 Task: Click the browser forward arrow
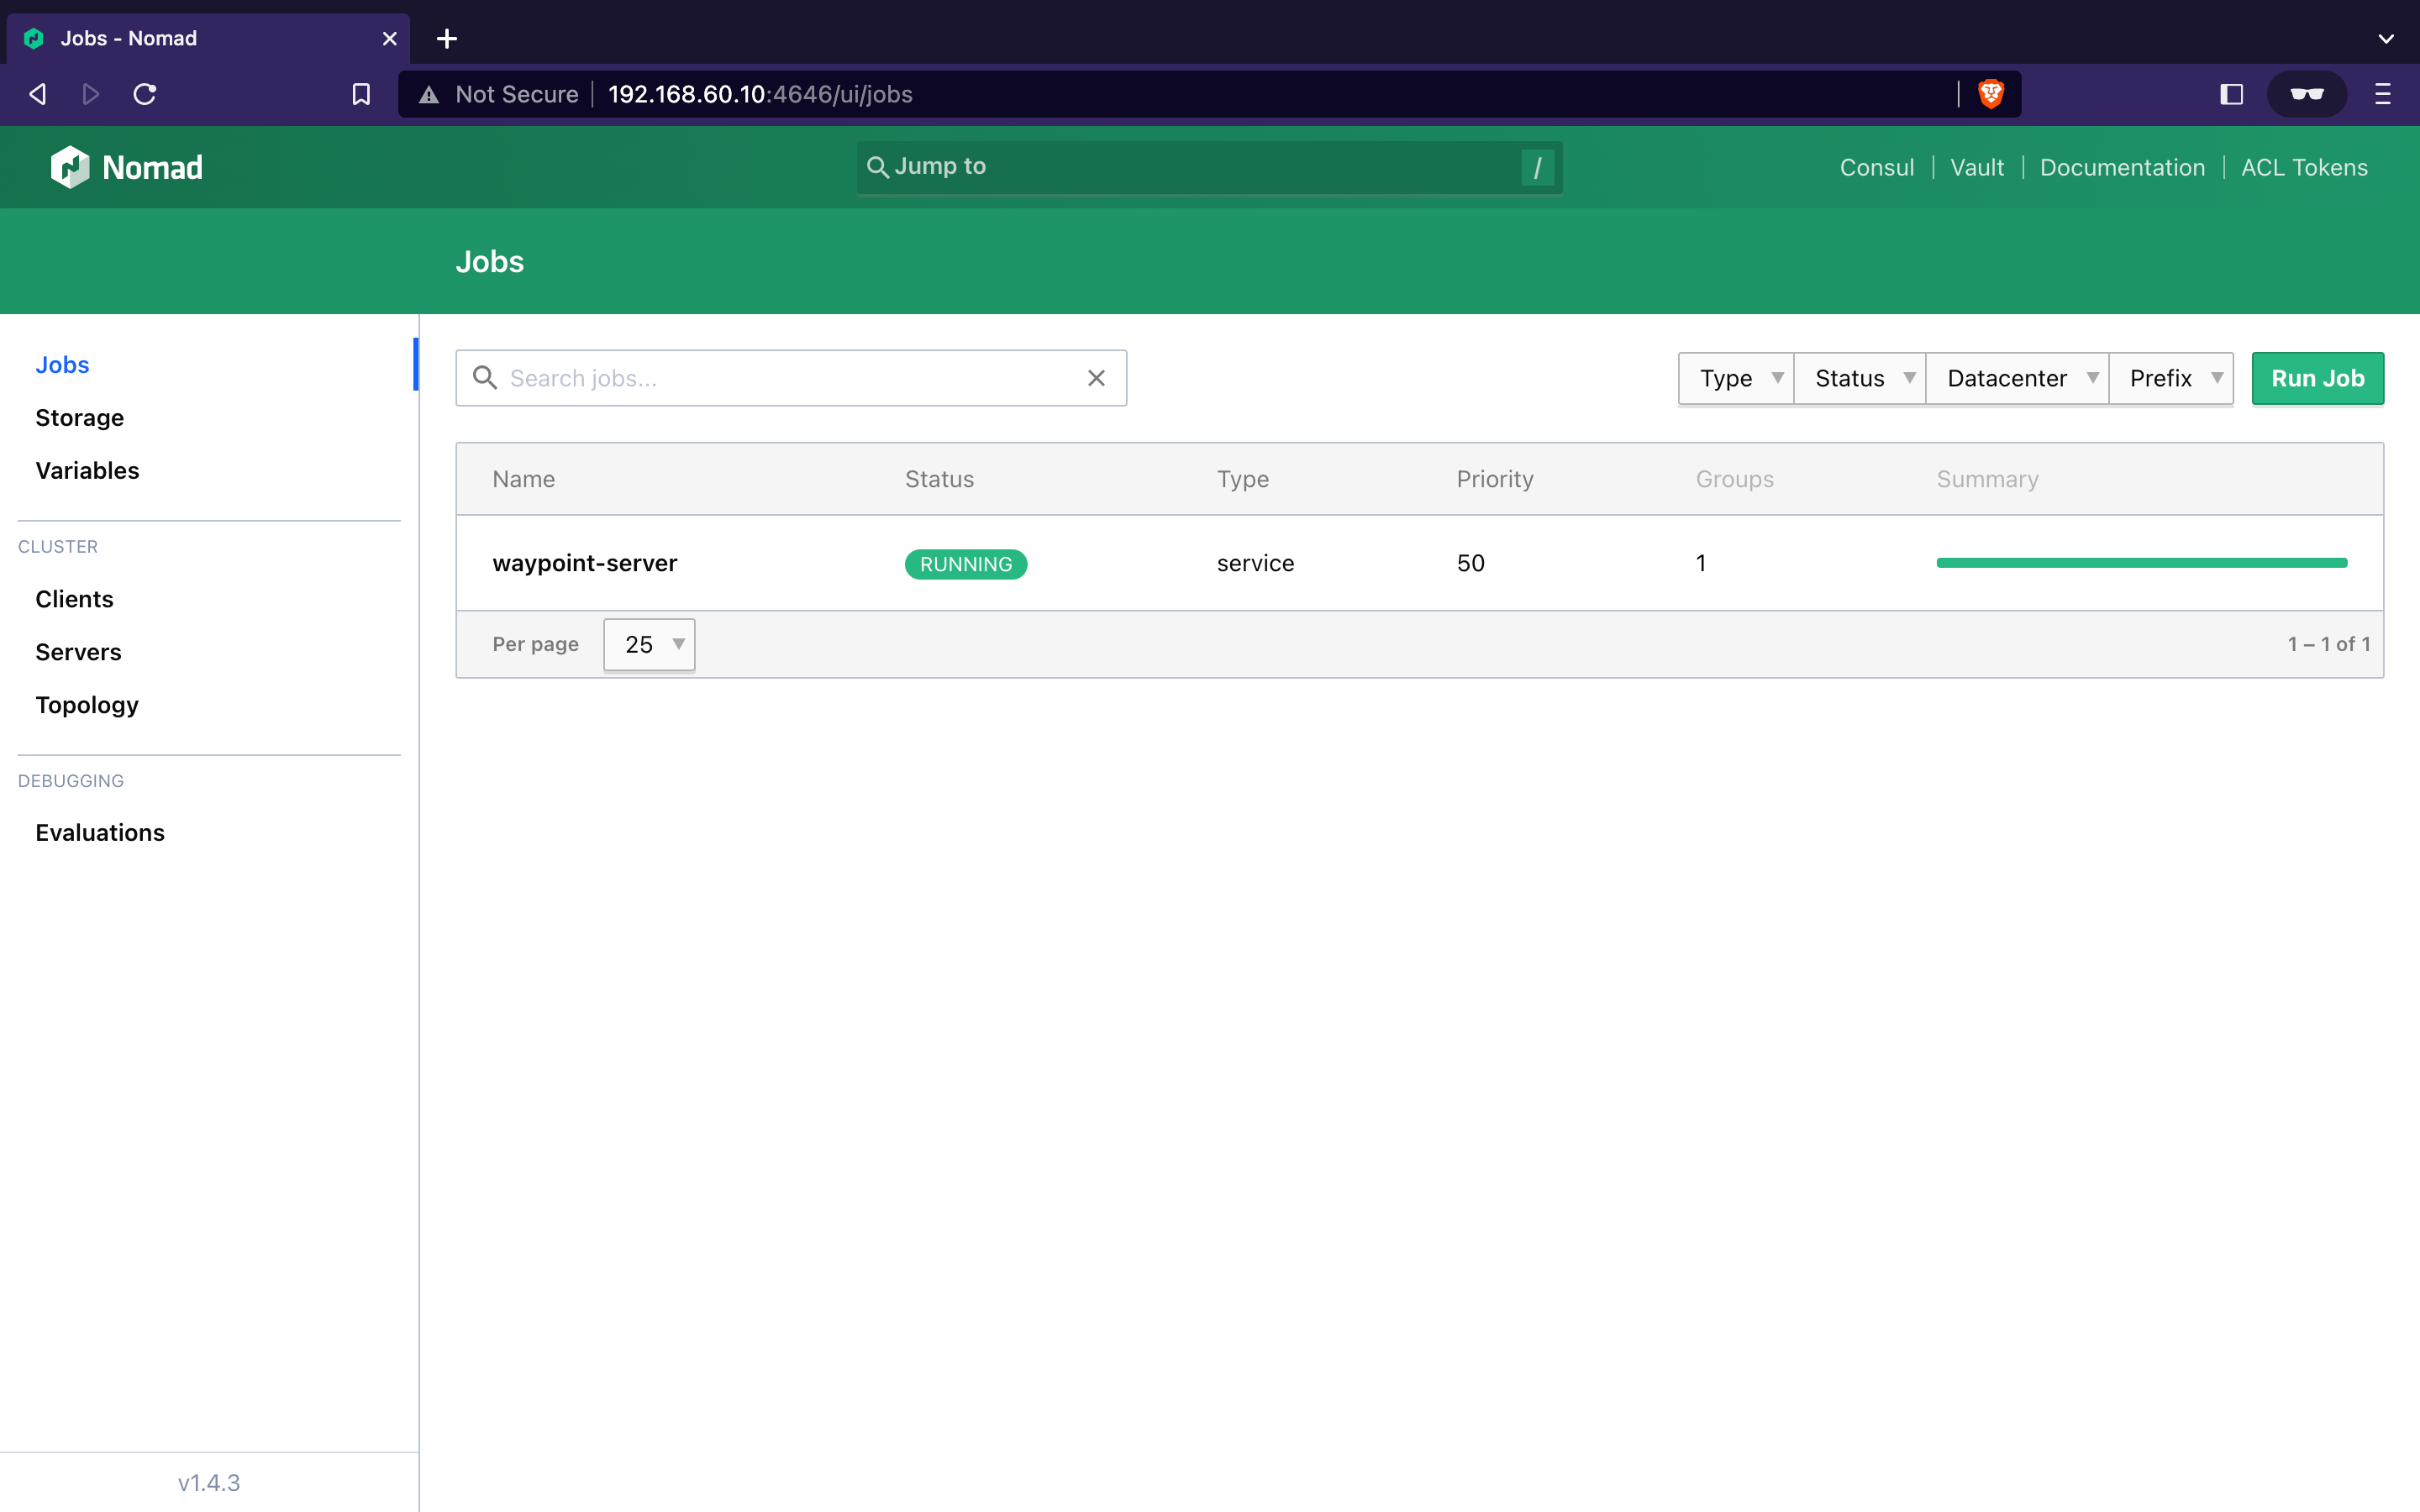(x=91, y=94)
